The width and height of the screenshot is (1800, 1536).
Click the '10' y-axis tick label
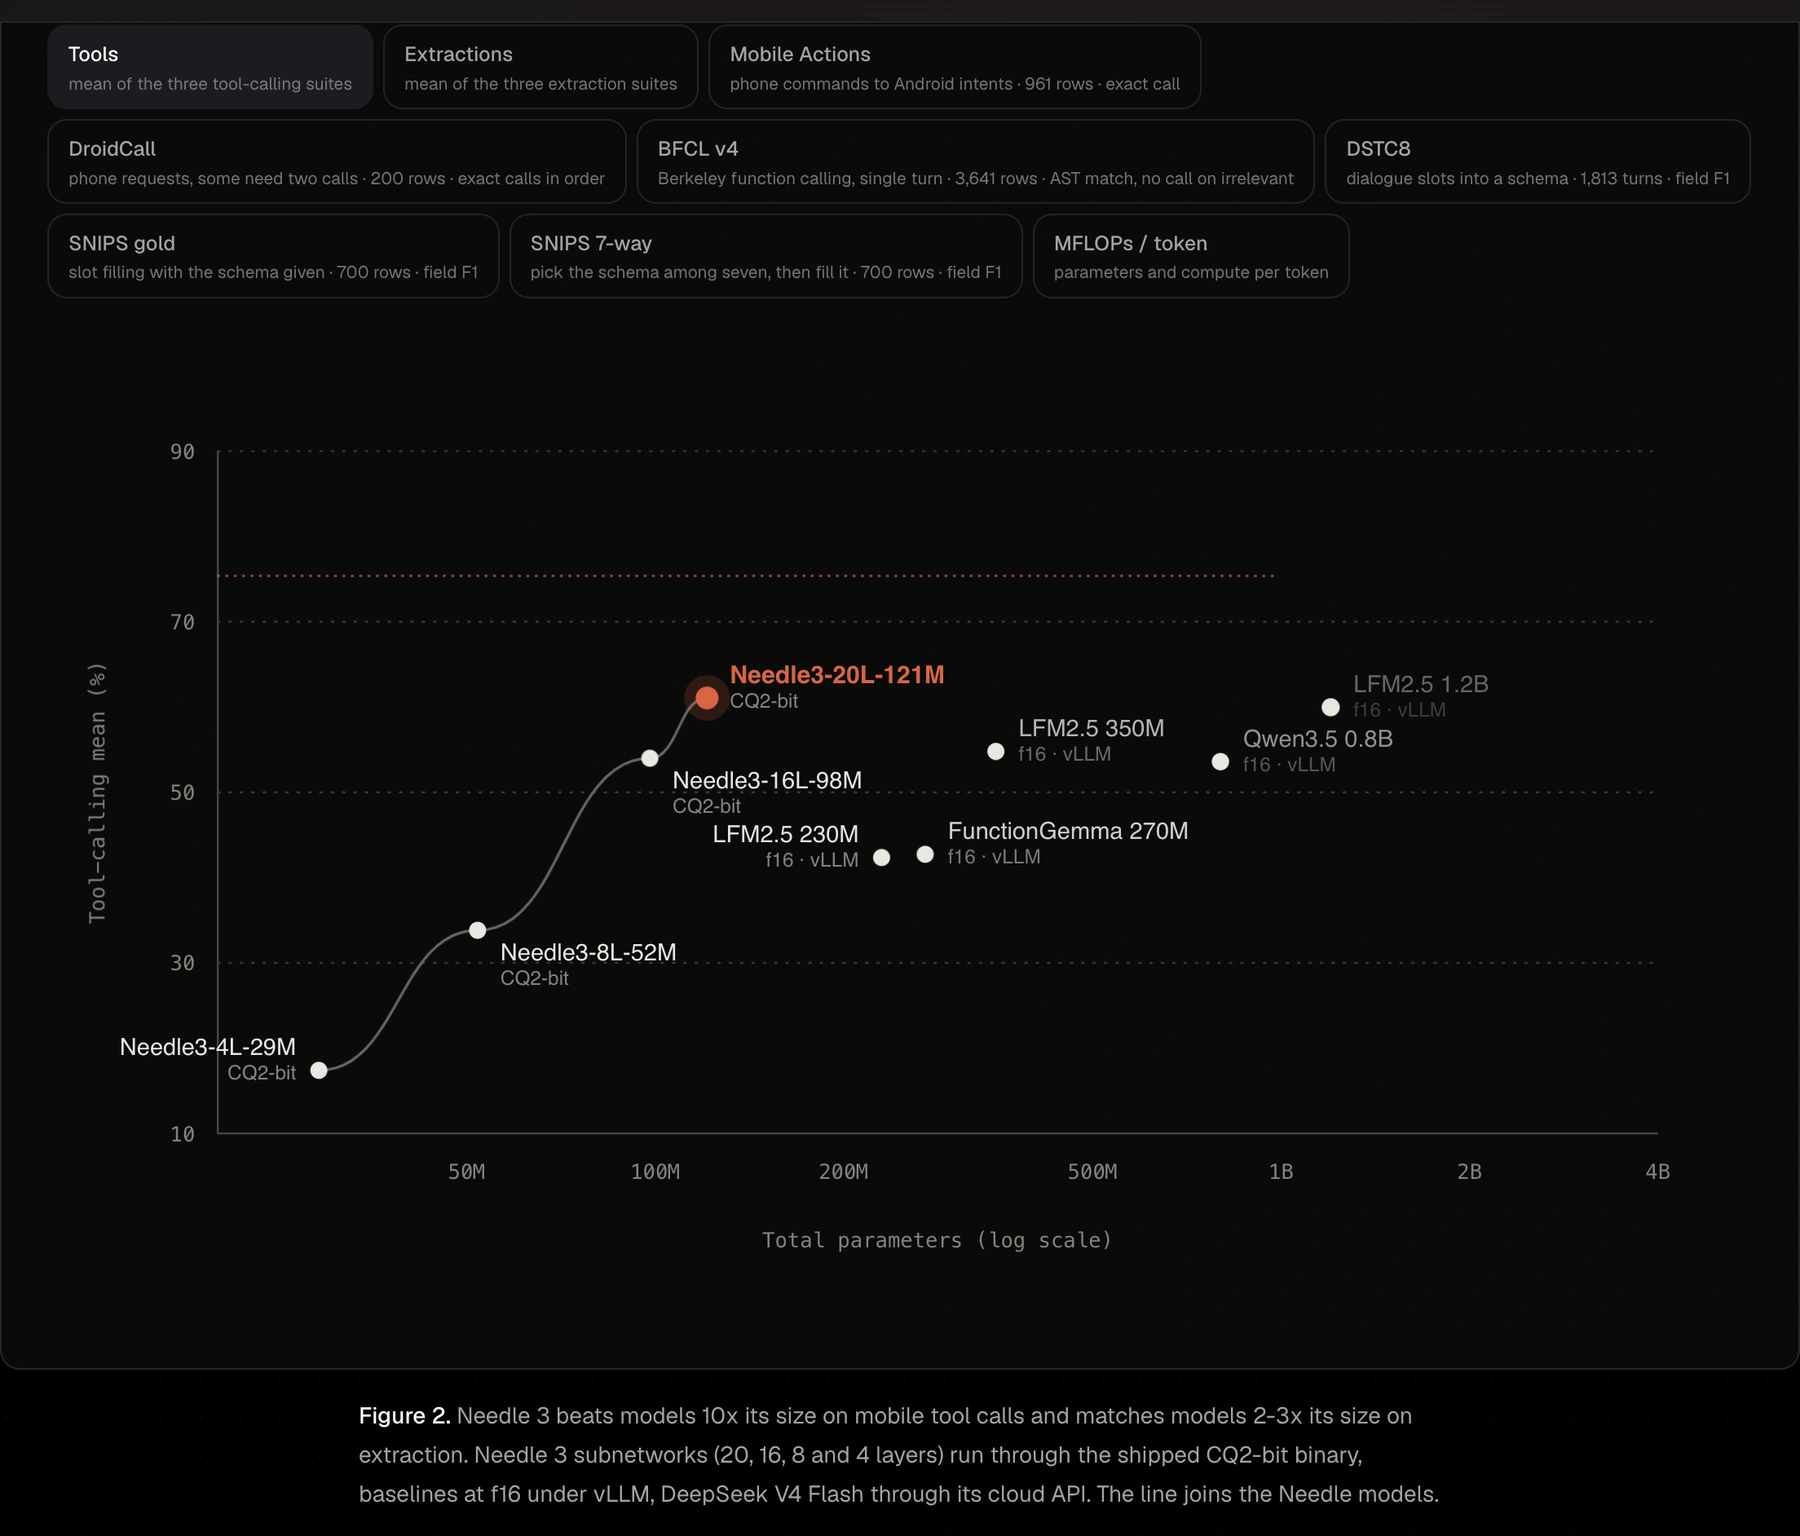pos(182,1134)
